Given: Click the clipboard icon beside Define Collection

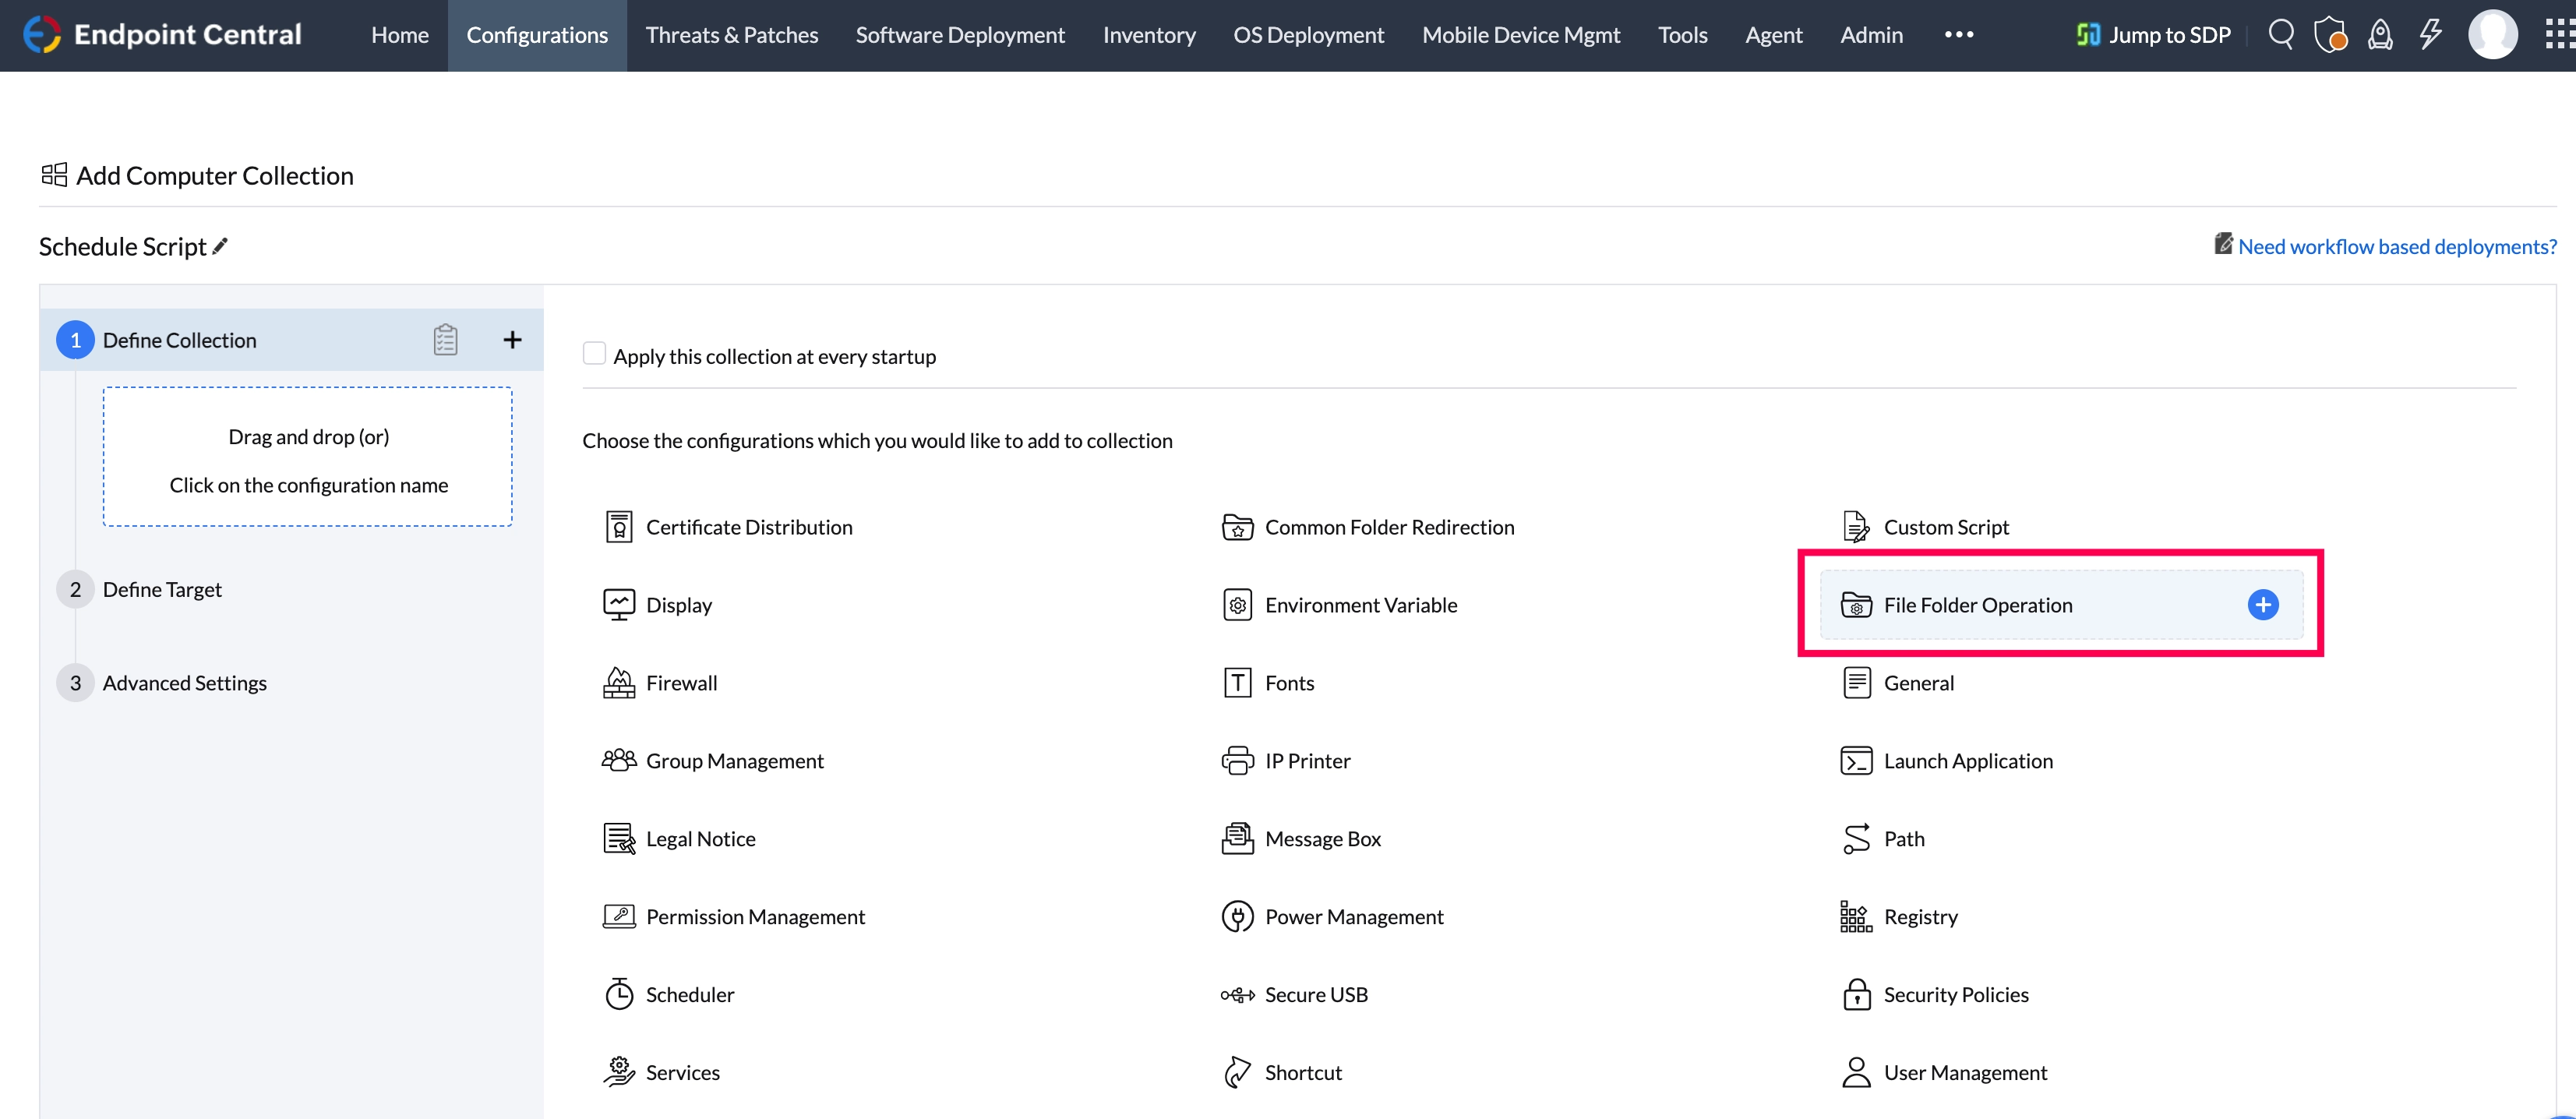Looking at the screenshot, I should (446, 340).
